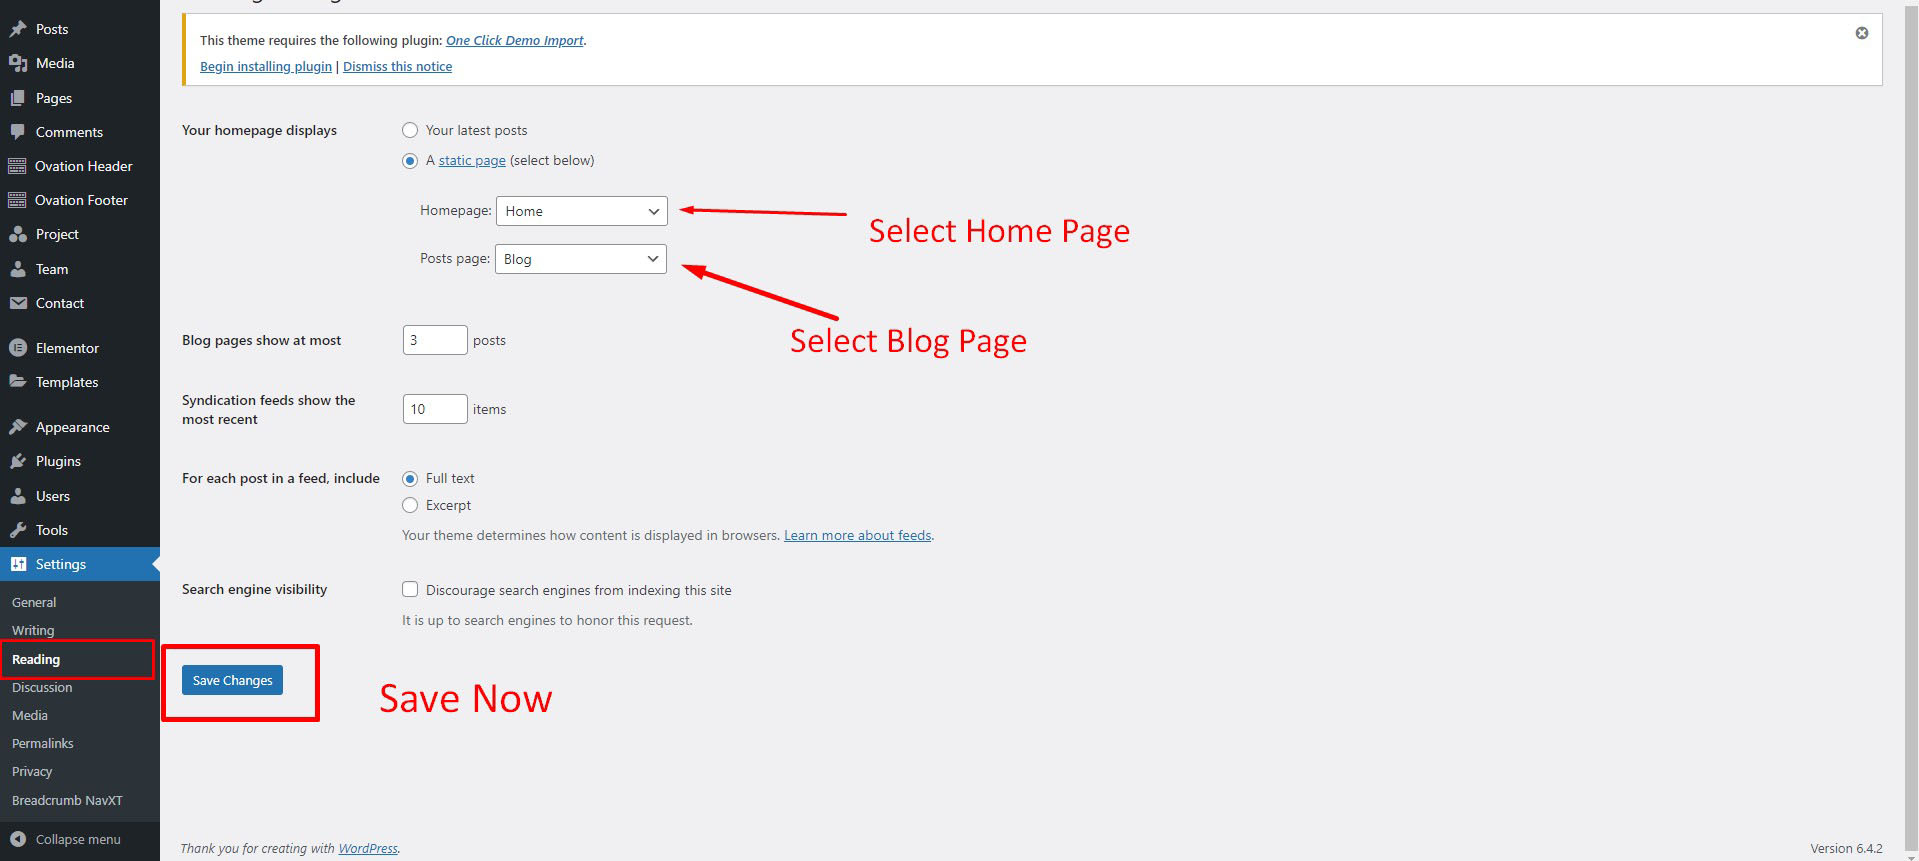Click the Plugins plug icon
This screenshot has width=1919, height=861.
pos(18,461)
